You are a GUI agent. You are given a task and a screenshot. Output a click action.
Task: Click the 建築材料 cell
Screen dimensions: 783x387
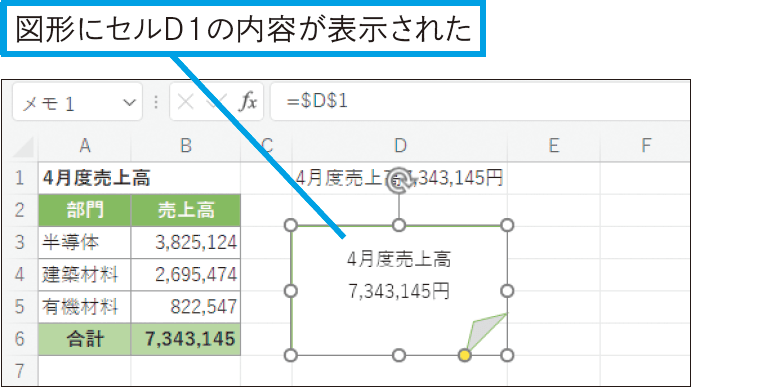[x=85, y=275]
